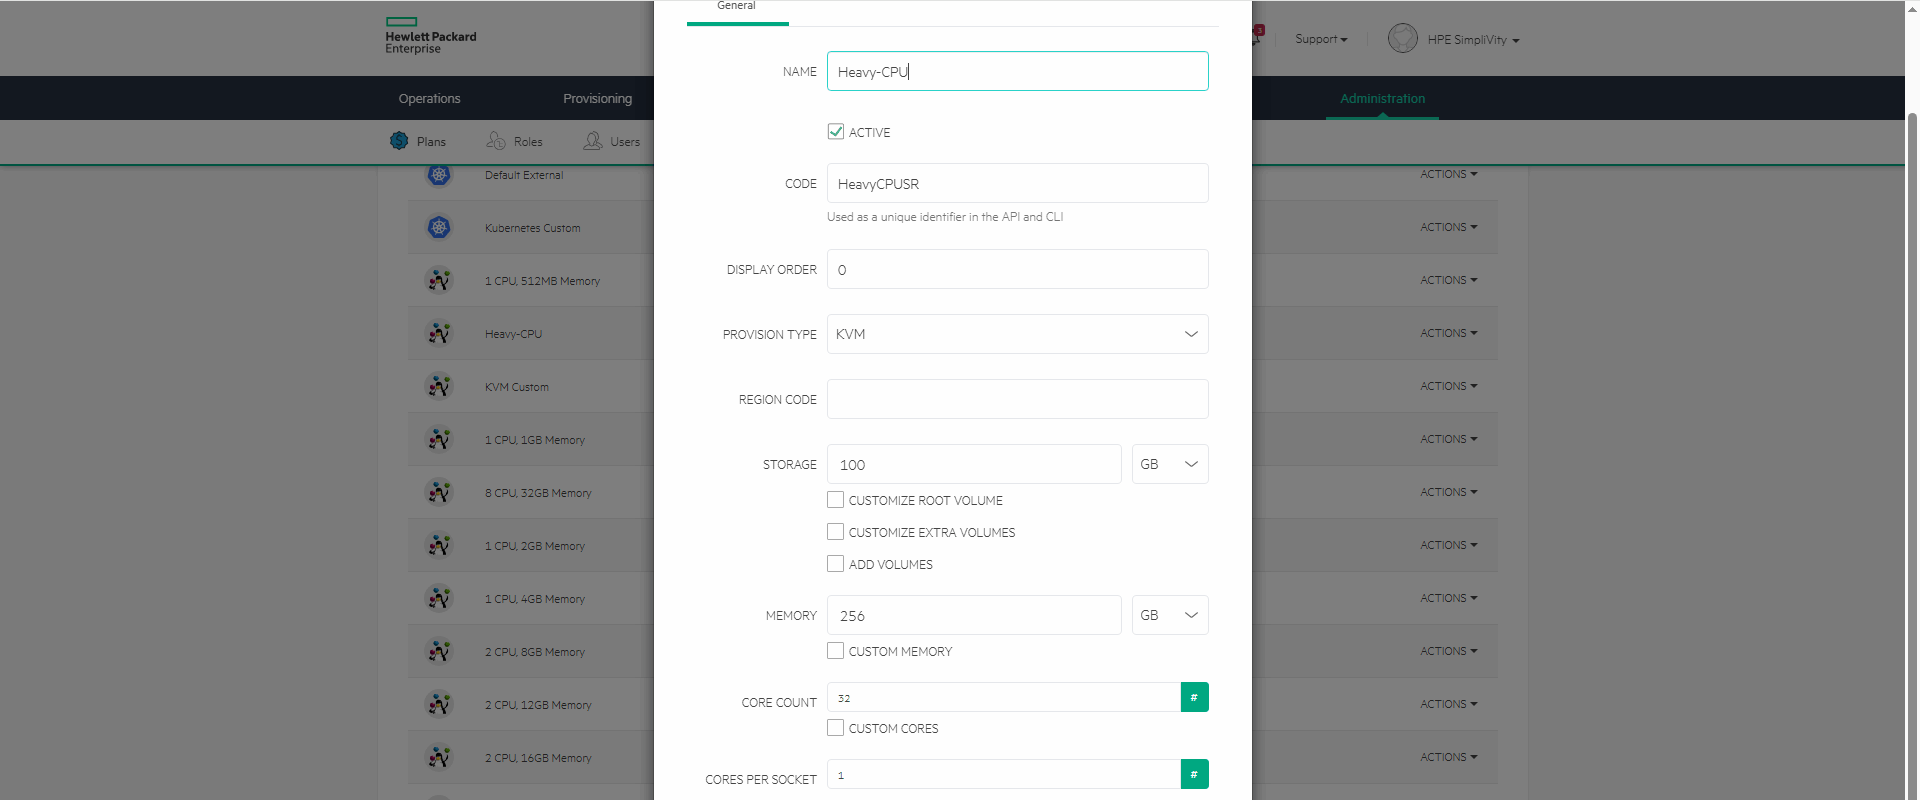Viewport: 1920px width, 800px height.
Task: Click the page vertical scrollbar
Action: click(1912, 400)
